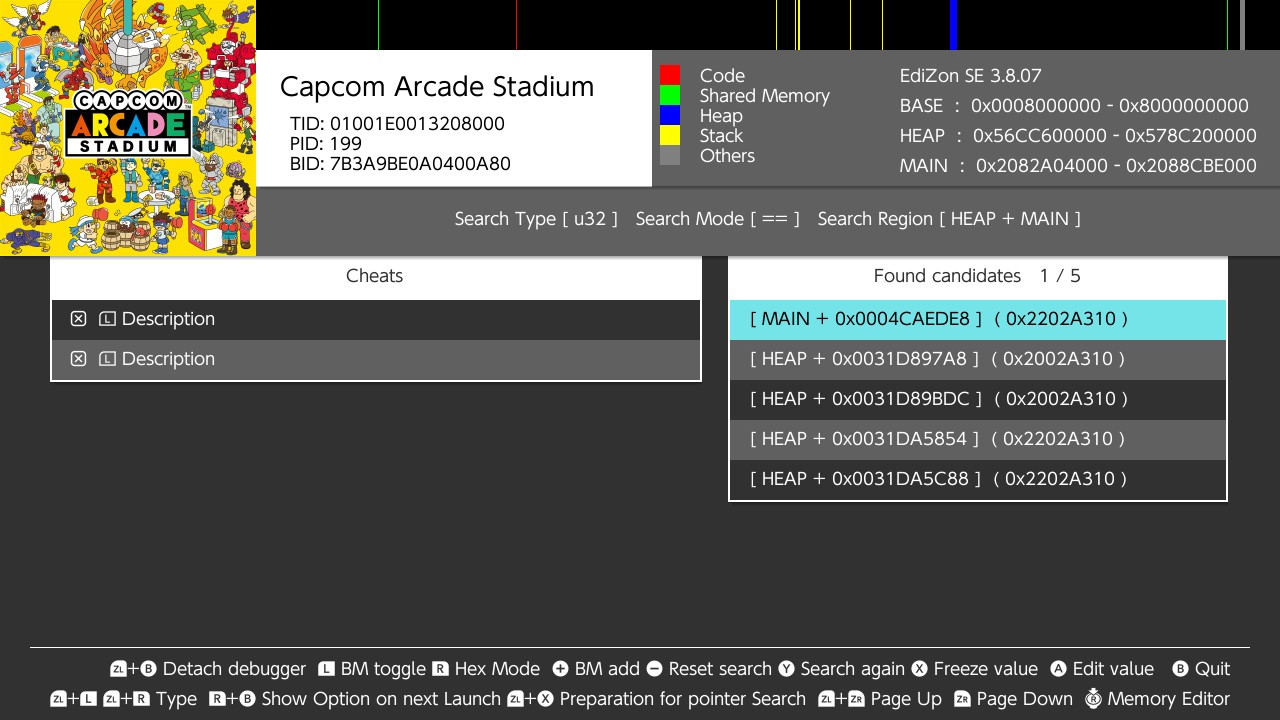Click the Detach debugger label
Image resolution: width=1280 pixels, height=720 pixels.
click(234, 669)
